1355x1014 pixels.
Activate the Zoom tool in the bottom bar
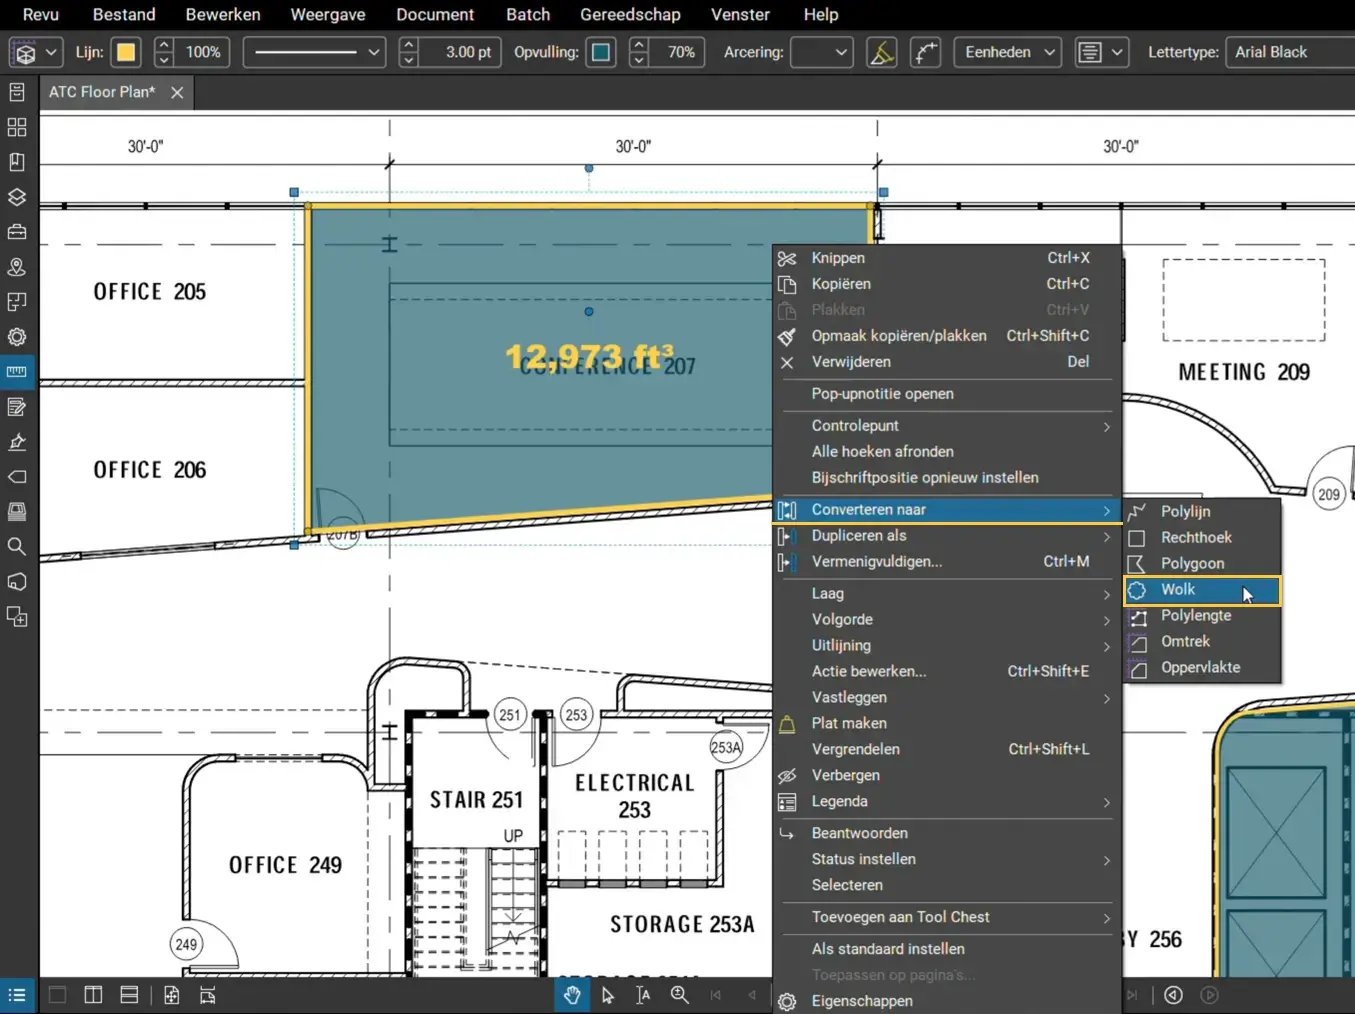point(680,995)
